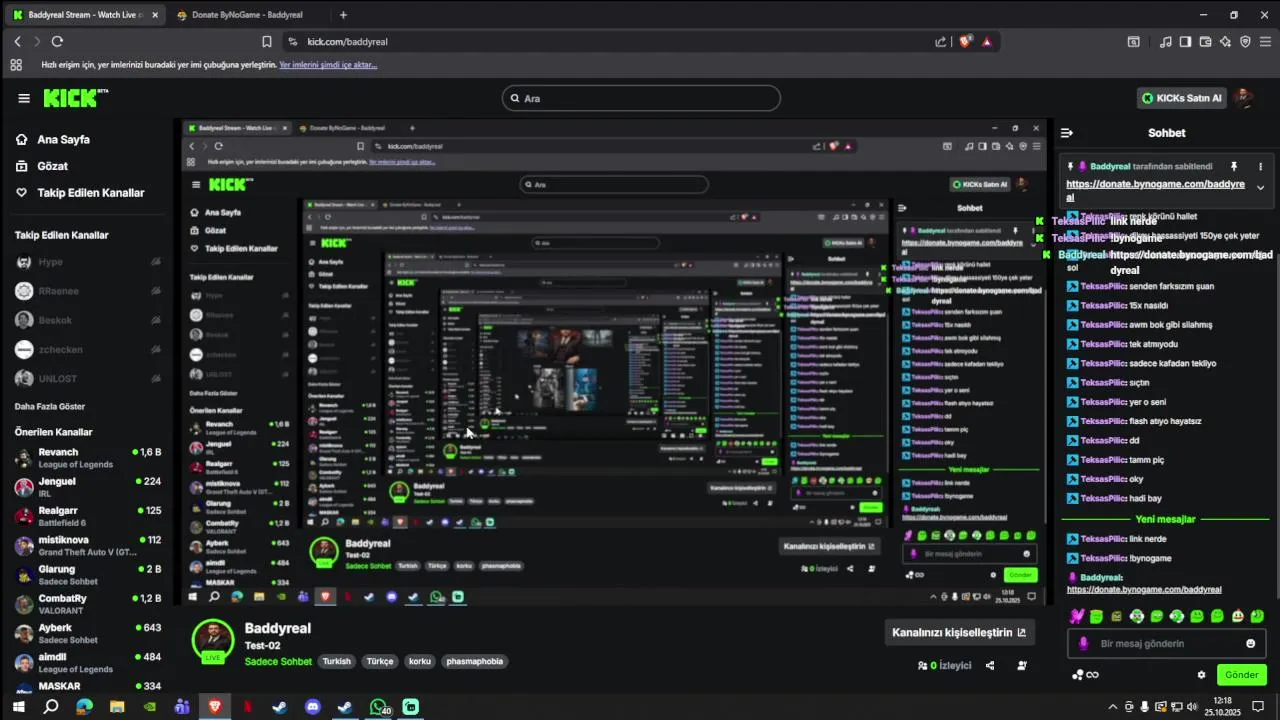Select followed channel Beskok
The width and height of the screenshot is (1280, 720).
(88, 320)
